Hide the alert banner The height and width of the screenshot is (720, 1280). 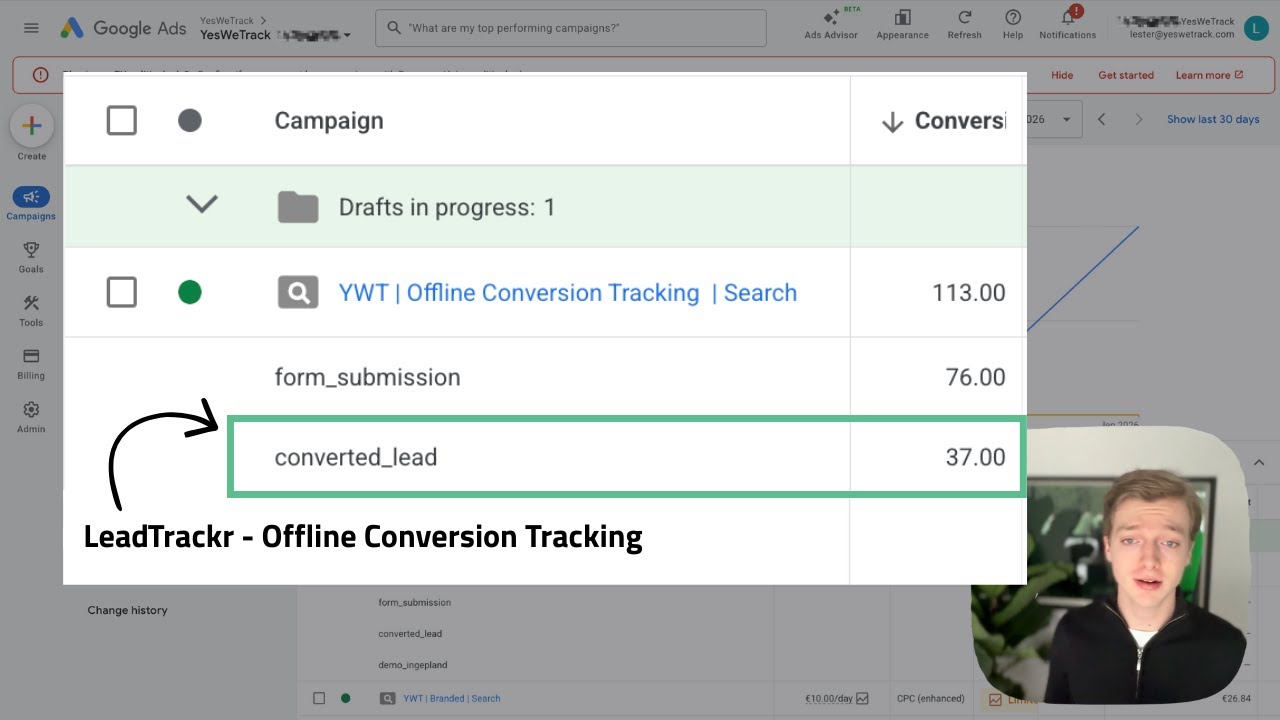[1062, 75]
